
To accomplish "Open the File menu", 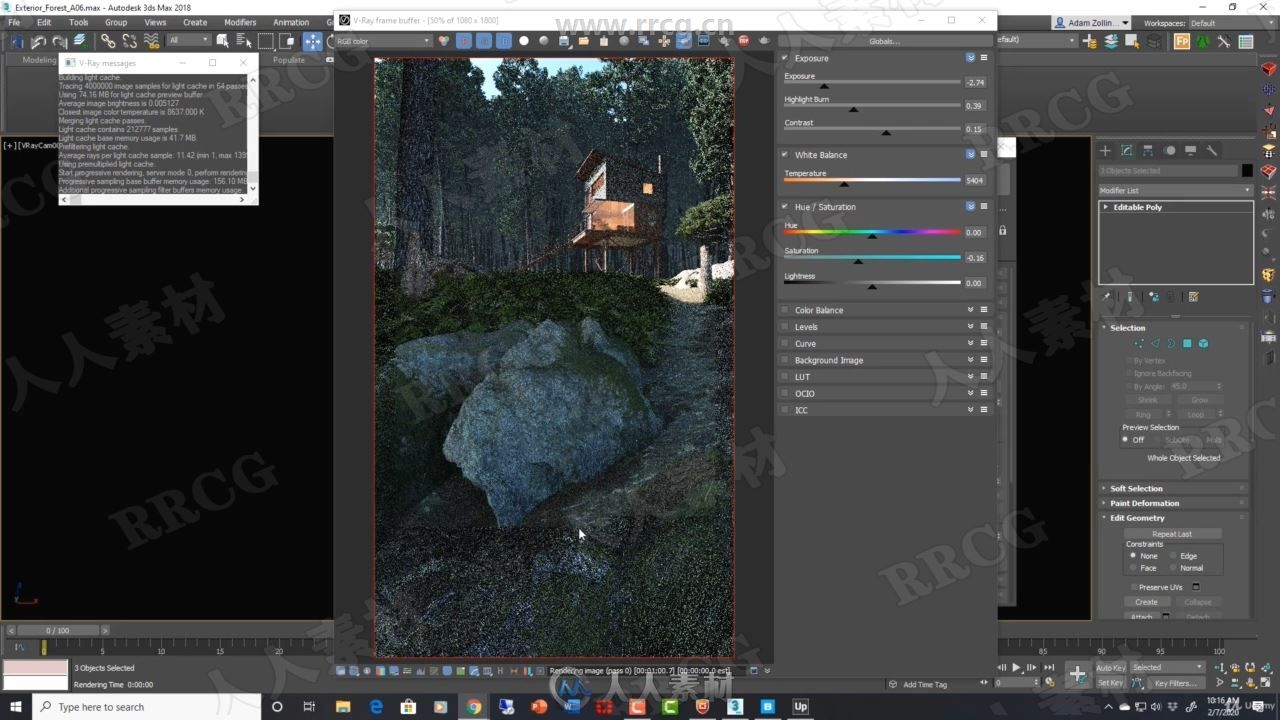I will 14,22.
